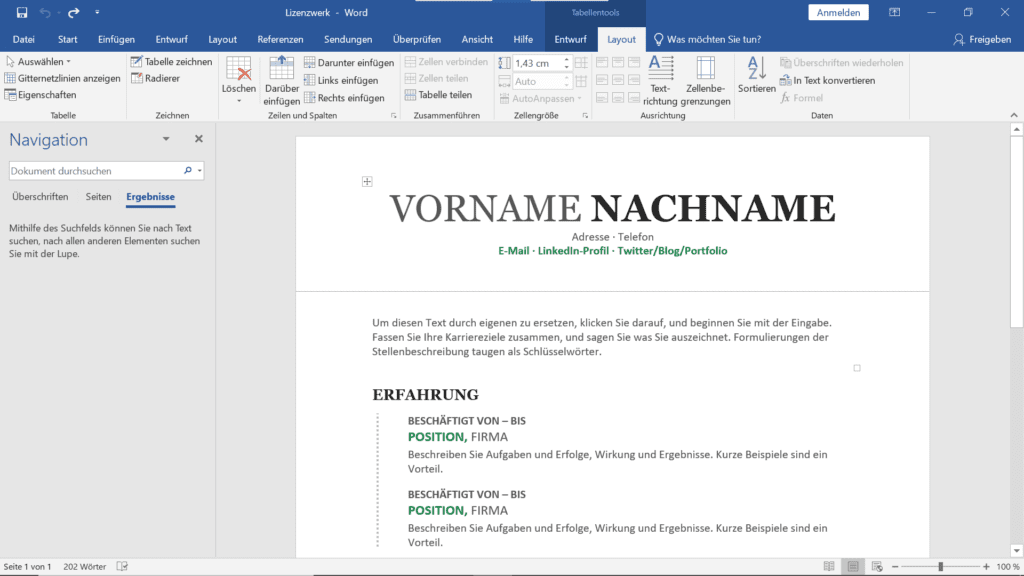This screenshot has width=1024, height=576.
Task: Open Navigation pane options dropdown arrow
Action: point(166,140)
